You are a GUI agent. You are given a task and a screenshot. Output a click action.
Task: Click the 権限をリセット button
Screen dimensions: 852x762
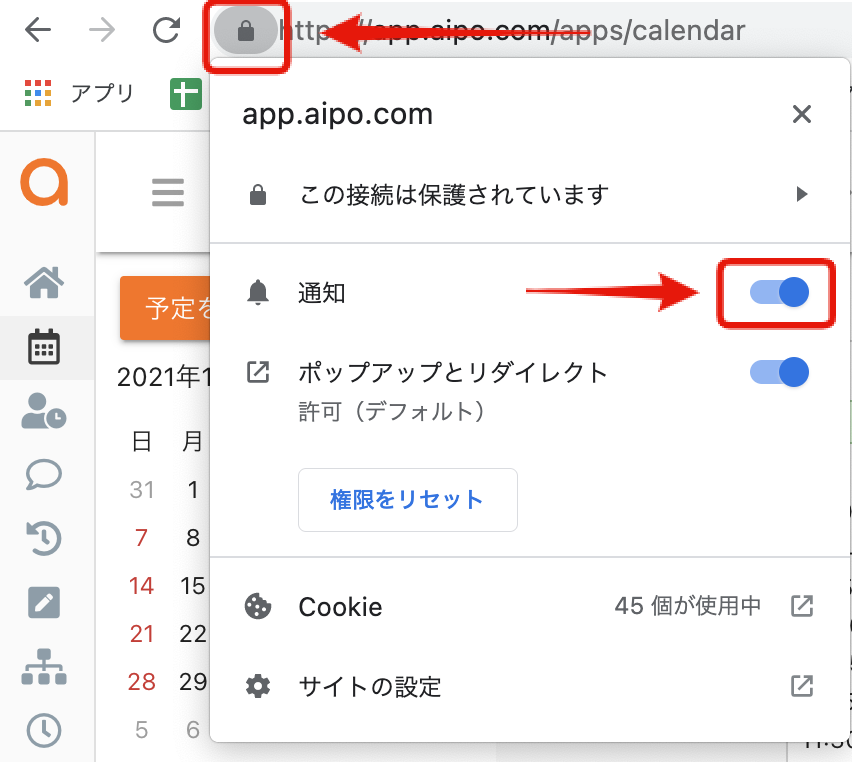click(x=408, y=499)
